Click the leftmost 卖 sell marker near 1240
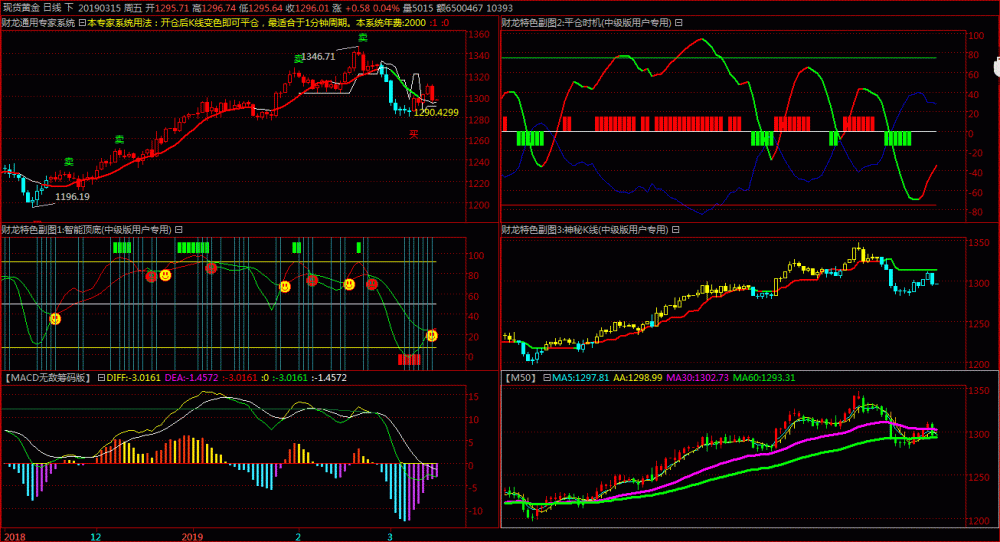This screenshot has height=542, width=1000. (69, 162)
